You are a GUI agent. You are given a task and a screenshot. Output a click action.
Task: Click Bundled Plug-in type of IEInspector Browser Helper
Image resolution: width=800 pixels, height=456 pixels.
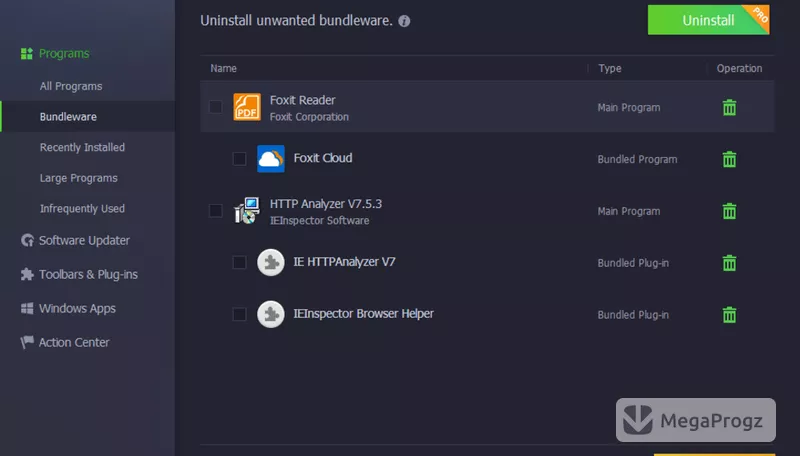pos(633,315)
